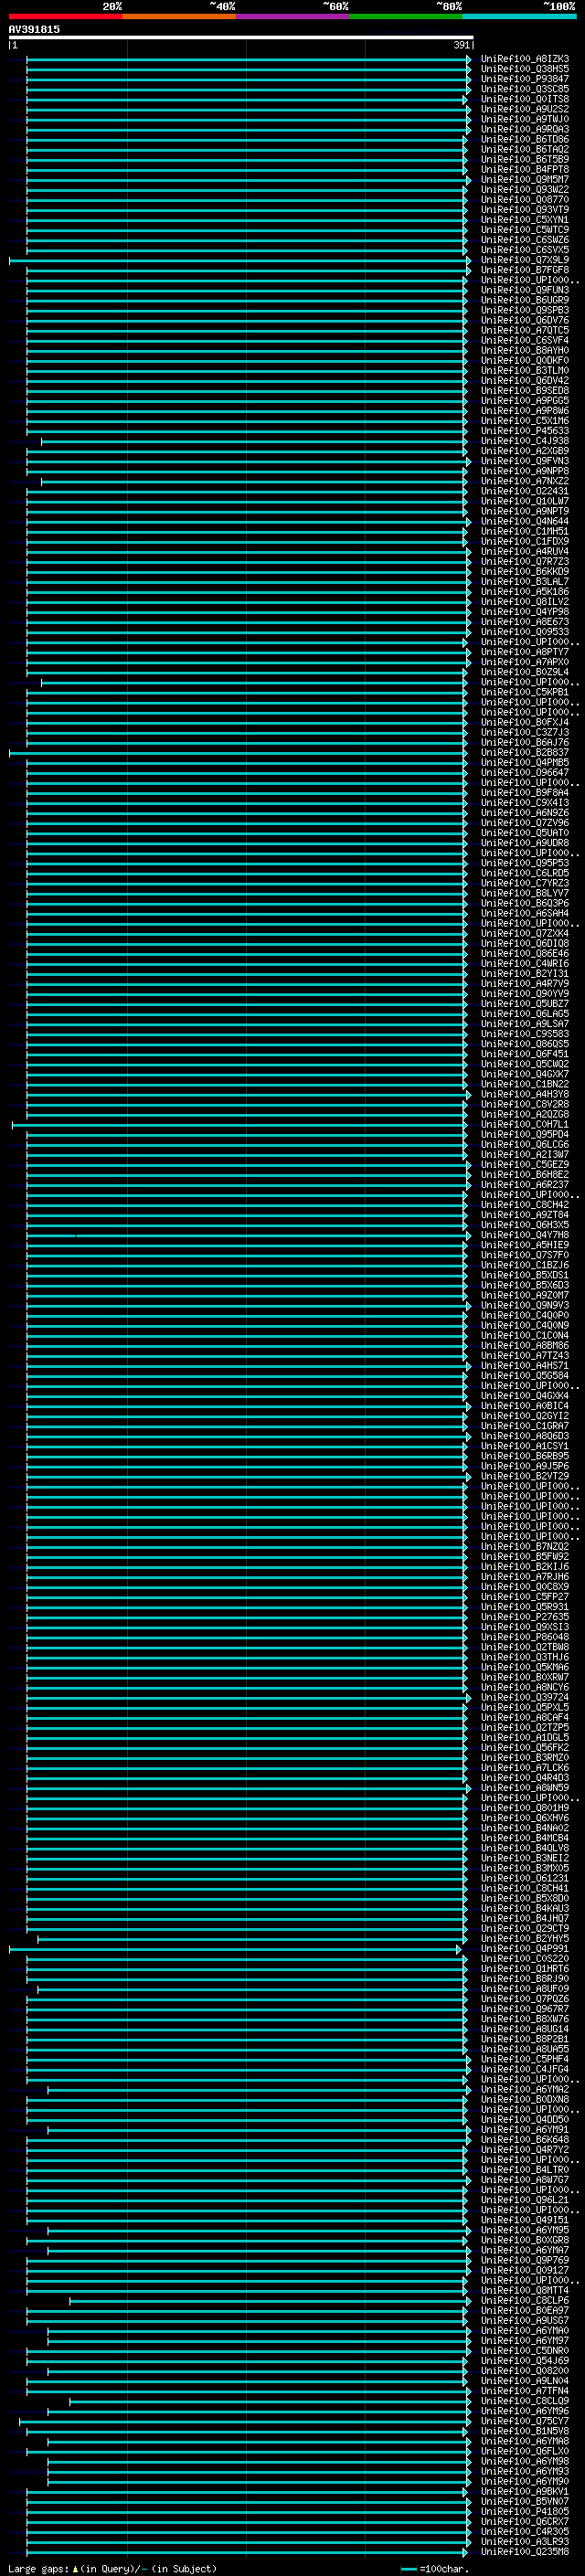Click the 'Large gaps' legend text
Image resolution: width=585 pixels, height=2576 pixels.
coord(38,2569)
